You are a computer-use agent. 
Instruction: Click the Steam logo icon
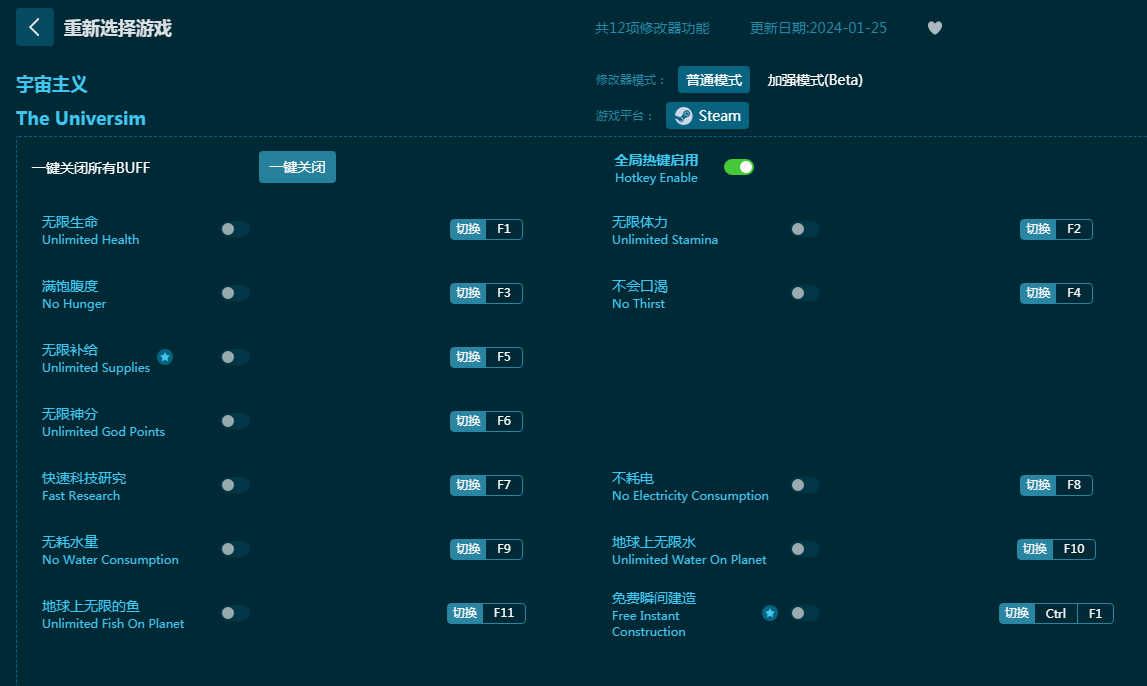coord(683,116)
